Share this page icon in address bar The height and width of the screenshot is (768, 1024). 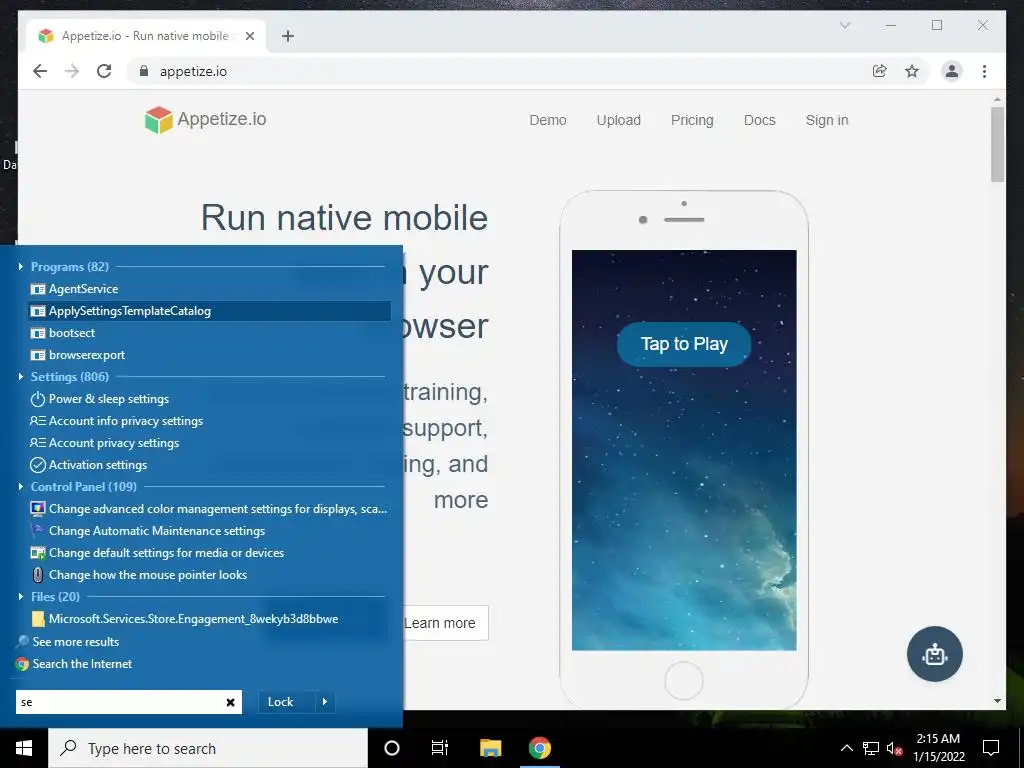[880, 71]
